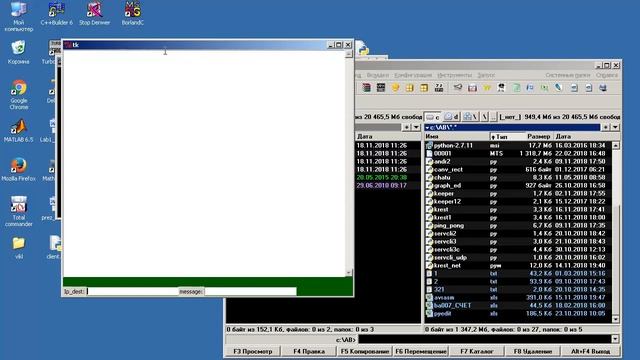640x360 pixels.
Task: Click the Alt+F4 Выход button
Action: click(x=590, y=351)
